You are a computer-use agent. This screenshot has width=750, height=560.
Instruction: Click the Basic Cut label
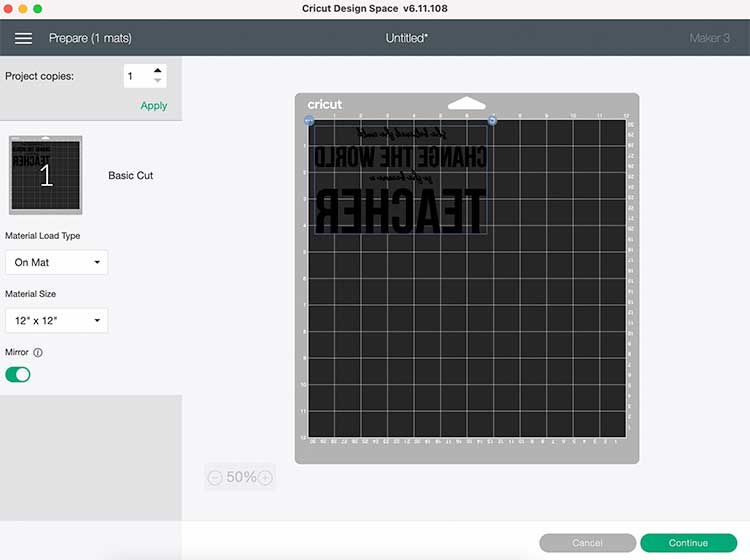(x=131, y=176)
